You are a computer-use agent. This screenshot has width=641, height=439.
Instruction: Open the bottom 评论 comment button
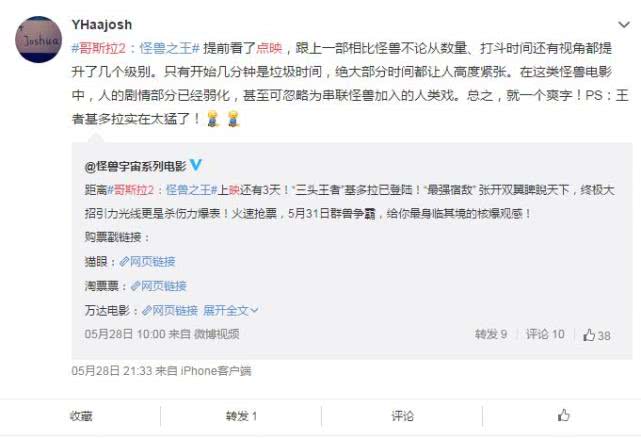point(402,416)
